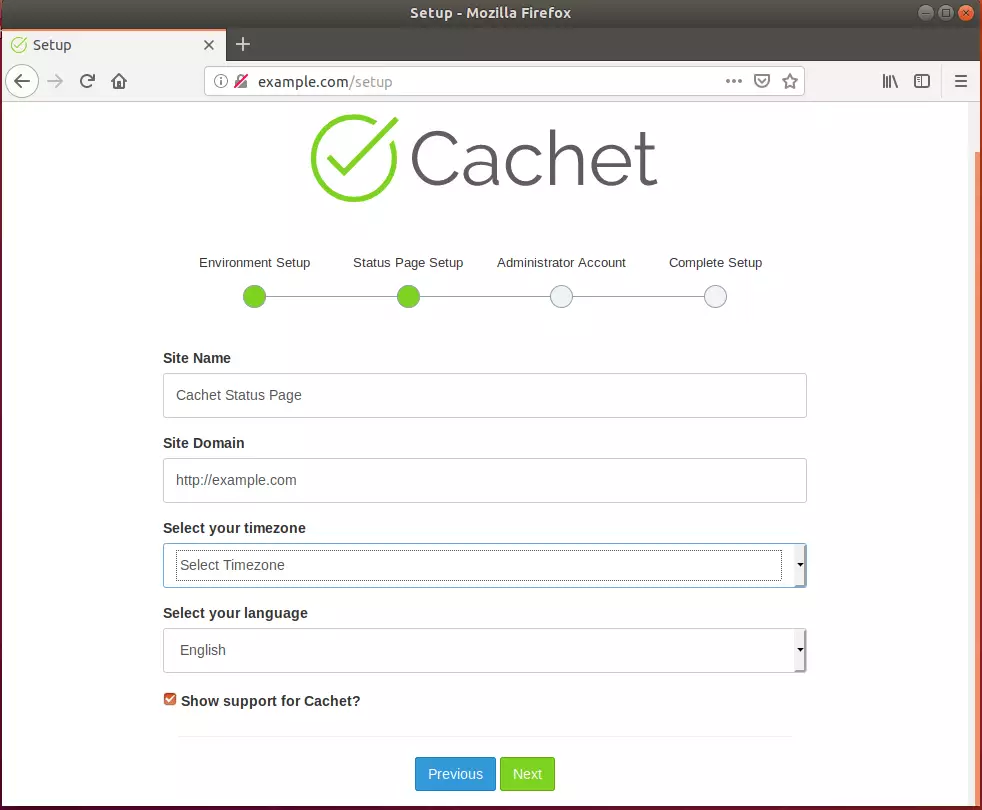Open the language dropdown showing English
This screenshot has width=982, height=810.
485,650
